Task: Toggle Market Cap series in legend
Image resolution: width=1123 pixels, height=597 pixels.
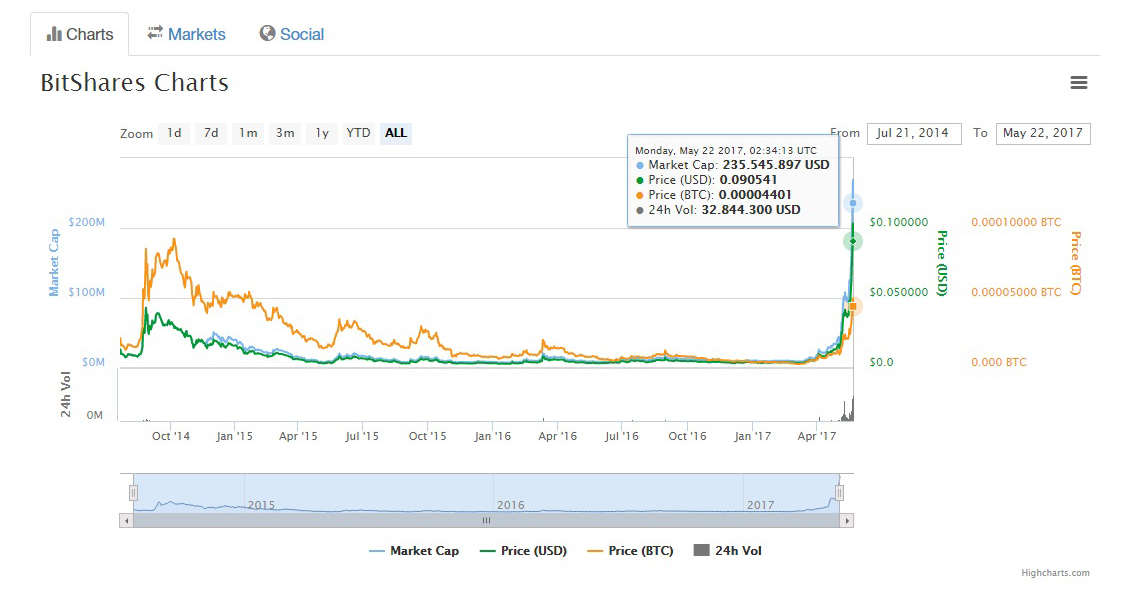Action: tap(413, 550)
